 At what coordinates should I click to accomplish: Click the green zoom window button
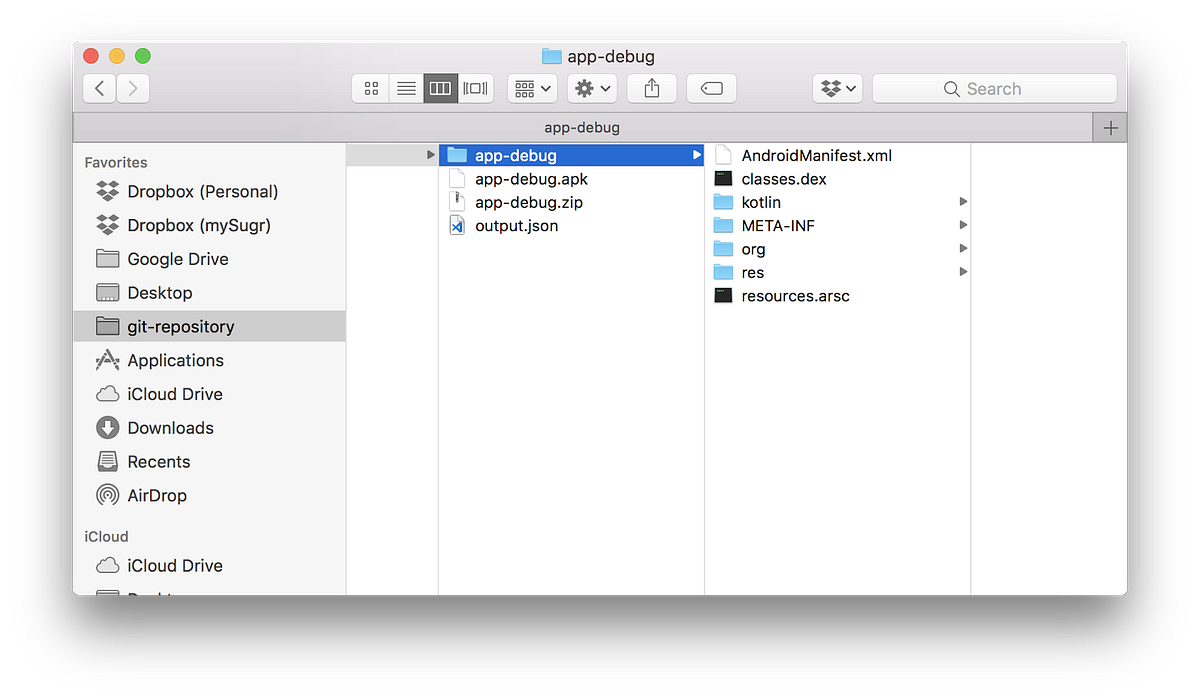(x=143, y=56)
